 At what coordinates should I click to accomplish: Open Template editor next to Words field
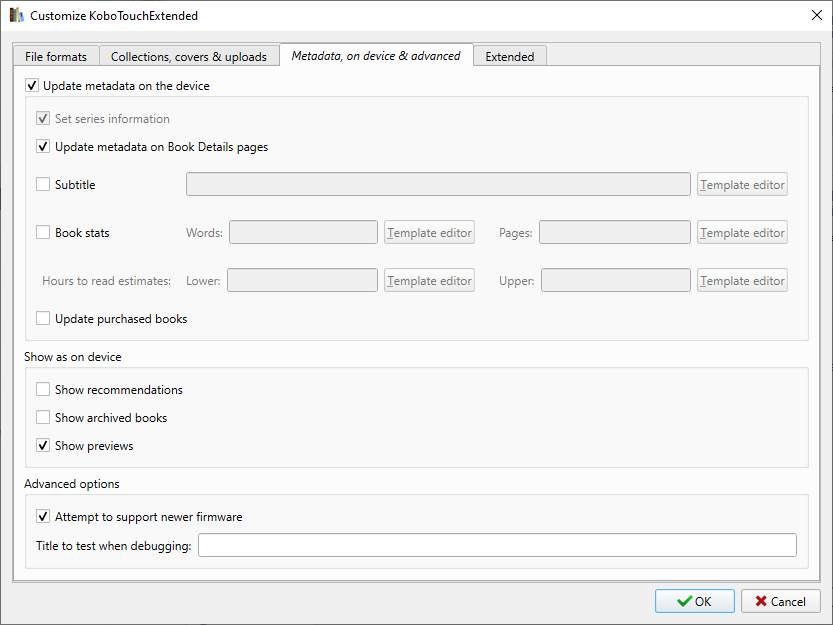click(429, 233)
